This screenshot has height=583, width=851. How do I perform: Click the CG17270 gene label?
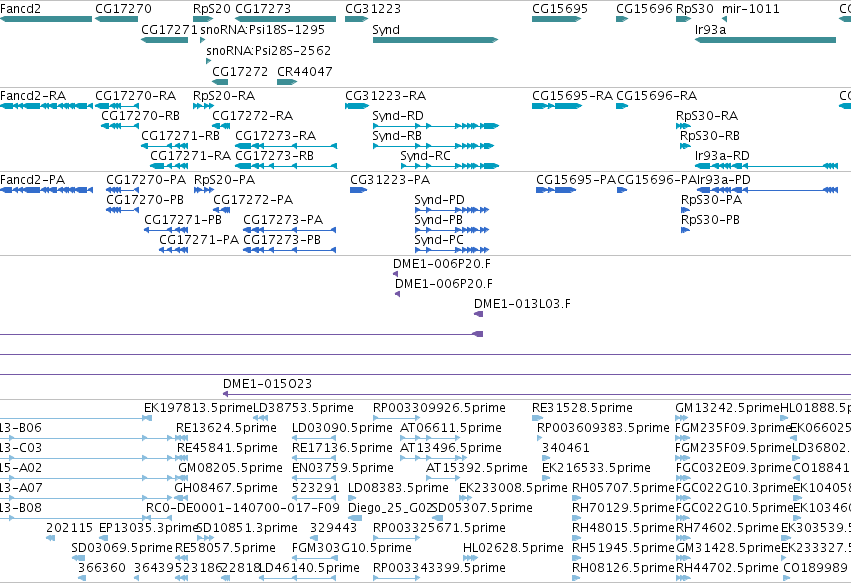(123, 9)
